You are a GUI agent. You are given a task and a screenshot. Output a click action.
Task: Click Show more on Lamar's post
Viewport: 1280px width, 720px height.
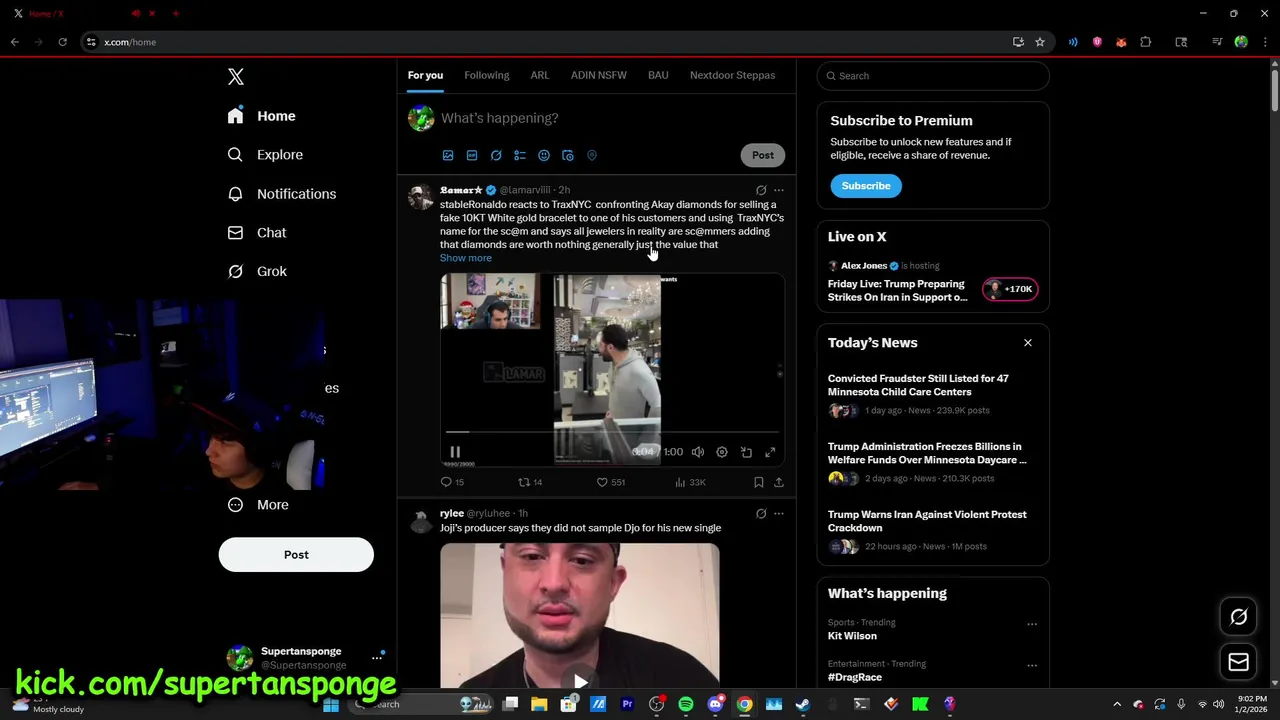click(466, 258)
